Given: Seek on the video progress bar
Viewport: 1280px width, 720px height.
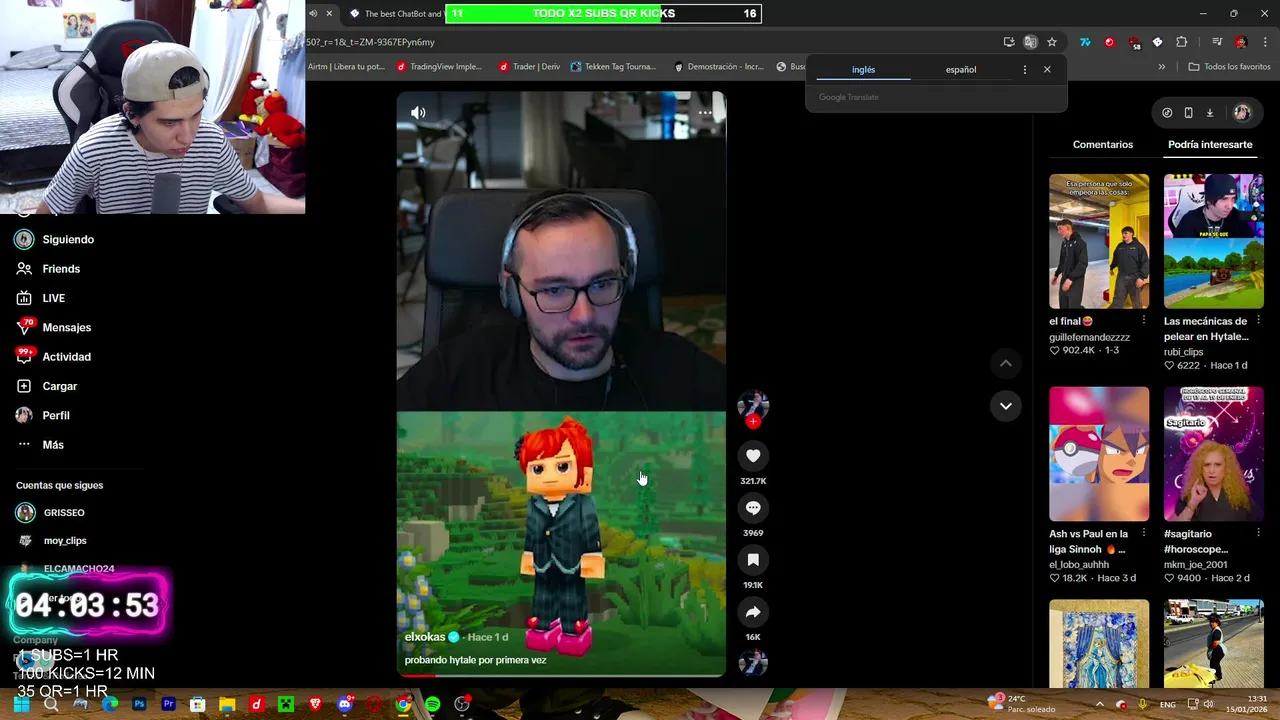Looking at the screenshot, I should tap(561, 675).
